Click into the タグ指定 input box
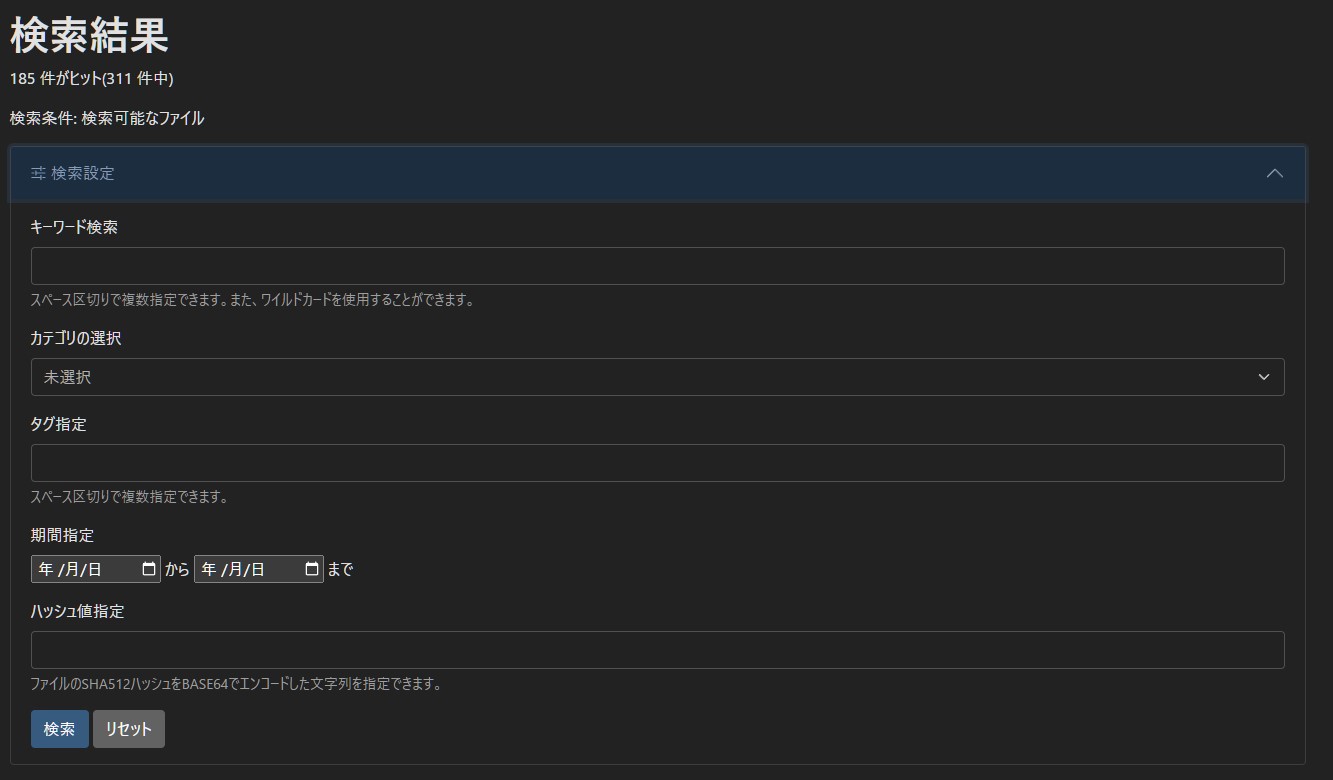 (657, 463)
